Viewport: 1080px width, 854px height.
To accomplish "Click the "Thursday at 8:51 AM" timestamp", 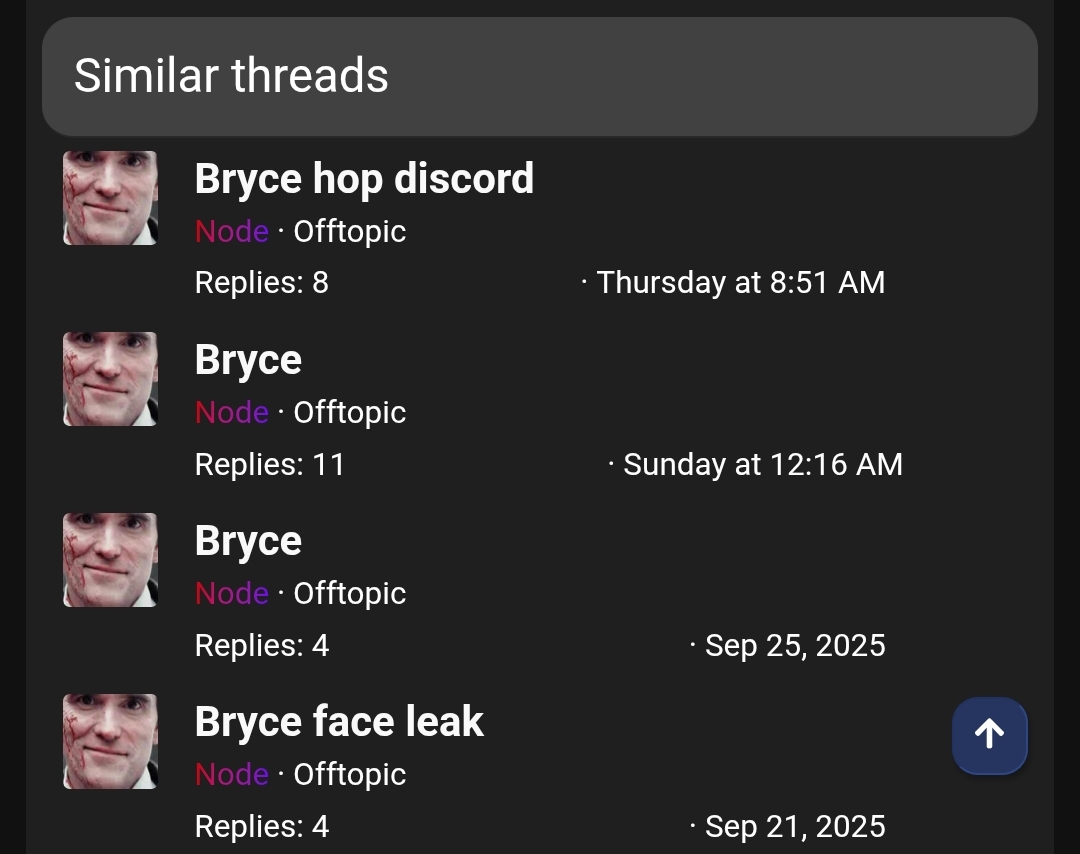I will point(740,283).
